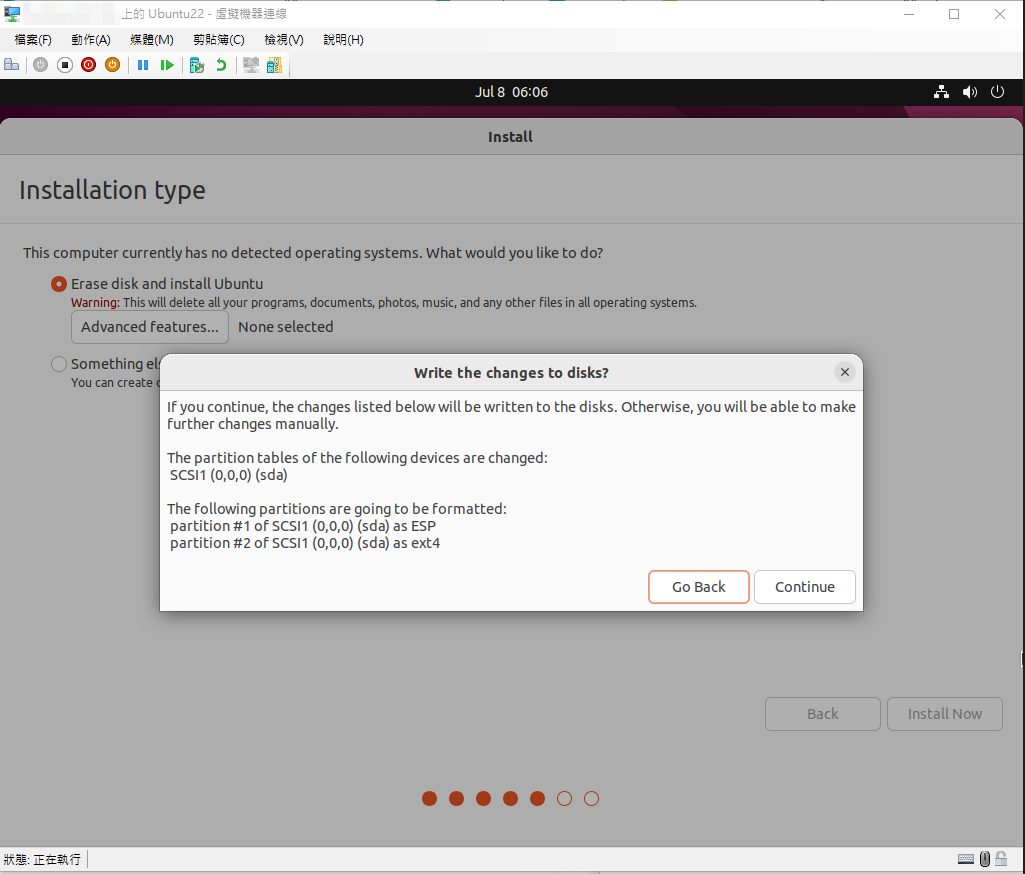Screen dimensions: 1025x874
Task: Open the 媒體(M) menu
Action: coord(152,40)
